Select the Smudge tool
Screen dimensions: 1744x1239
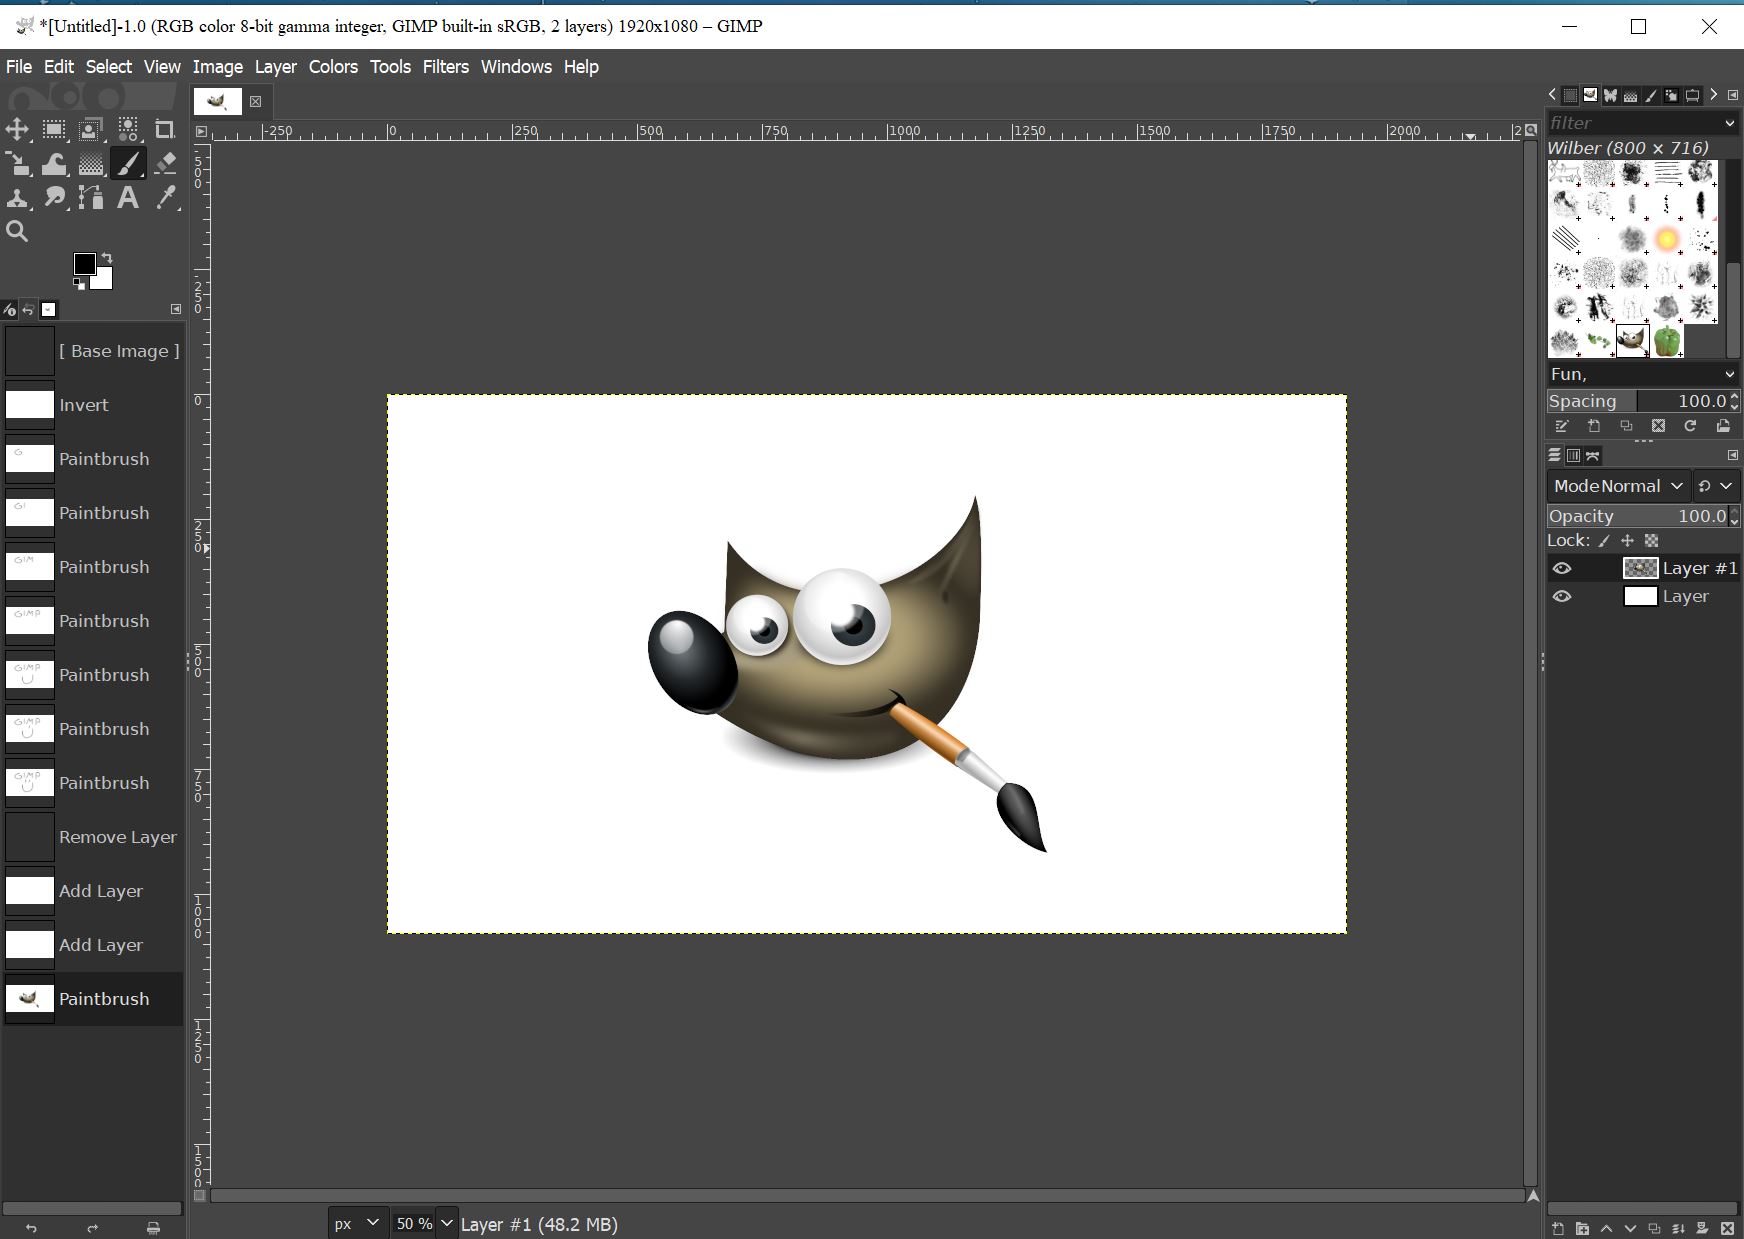(54, 197)
